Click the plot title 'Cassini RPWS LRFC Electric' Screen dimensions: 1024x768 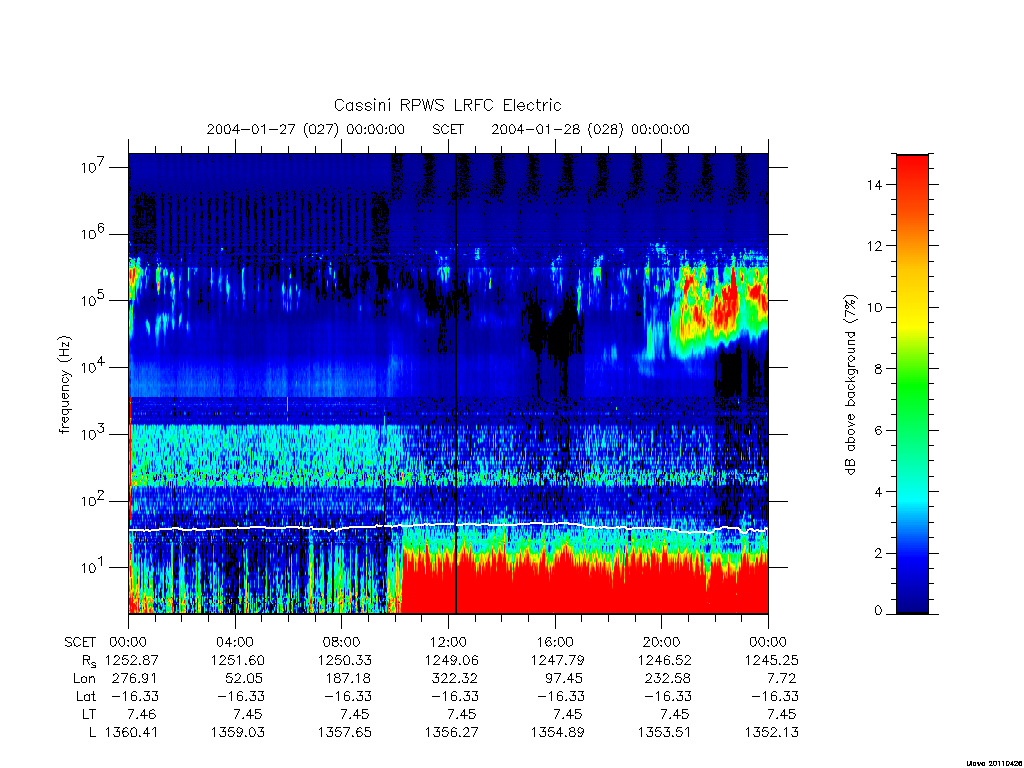(x=447, y=105)
